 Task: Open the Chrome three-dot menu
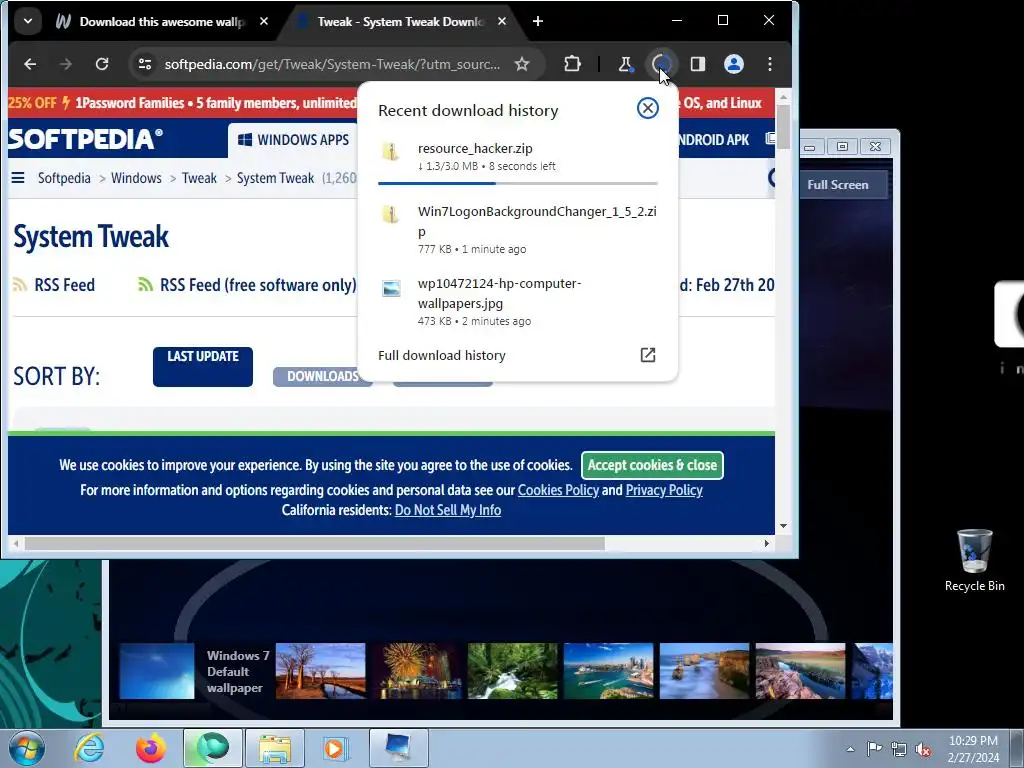pos(770,64)
